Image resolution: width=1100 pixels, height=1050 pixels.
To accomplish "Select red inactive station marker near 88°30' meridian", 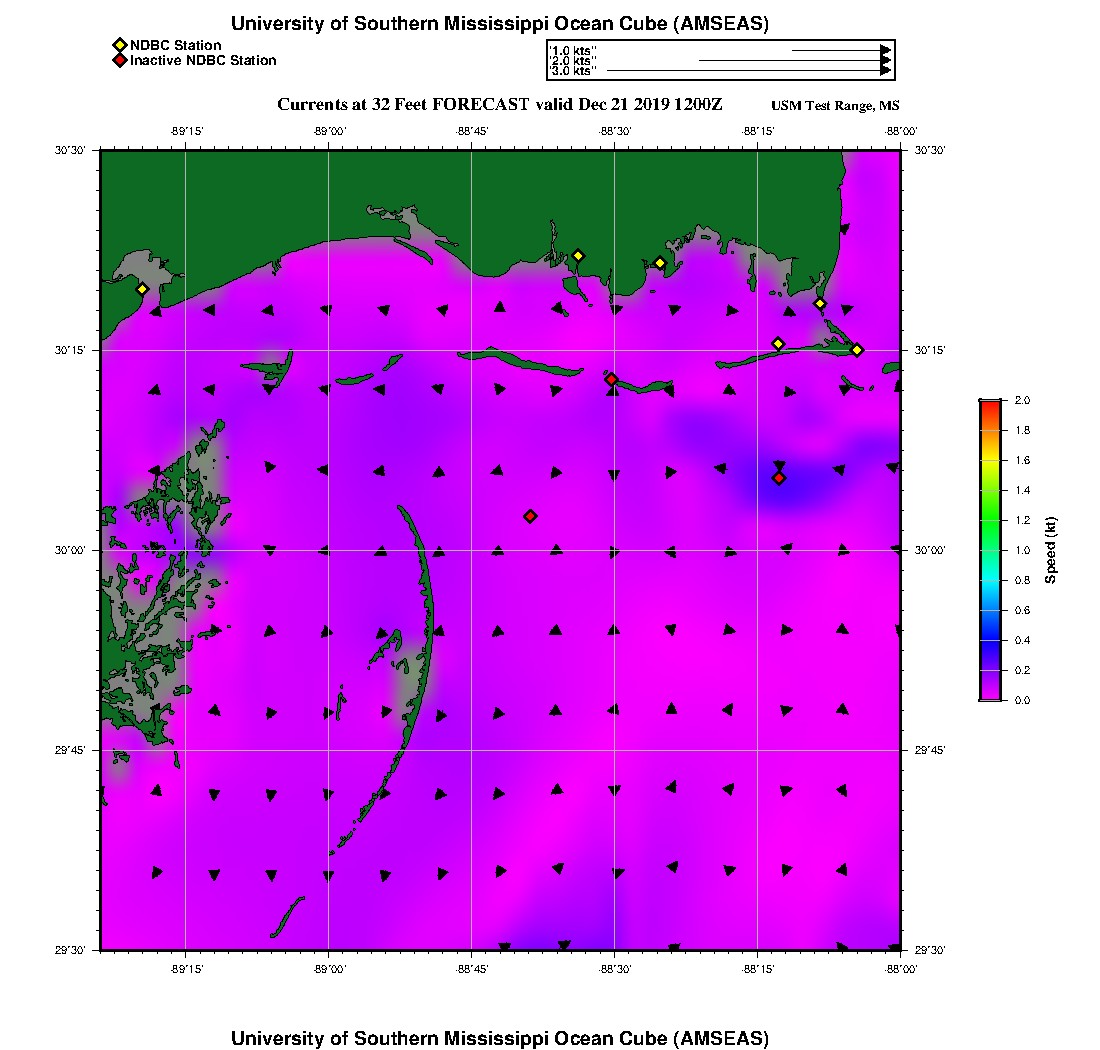I will pos(611,379).
